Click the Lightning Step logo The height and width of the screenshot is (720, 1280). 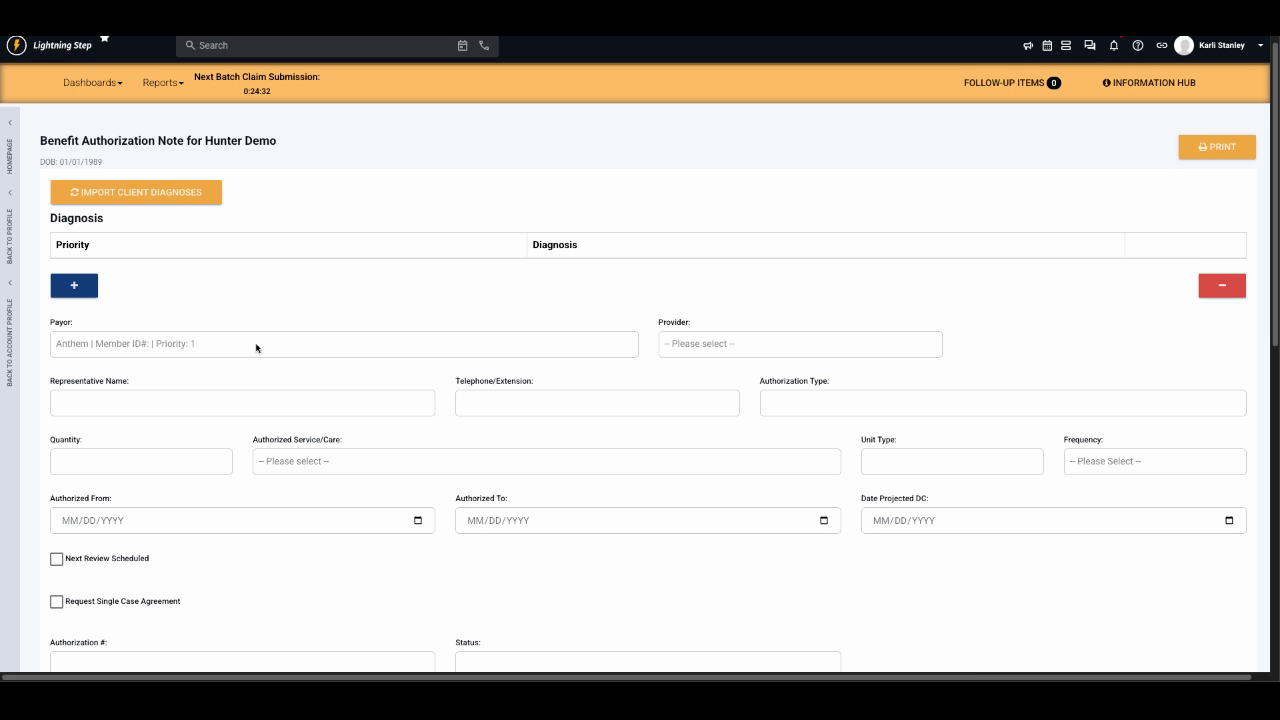pyautogui.click(x=18, y=44)
